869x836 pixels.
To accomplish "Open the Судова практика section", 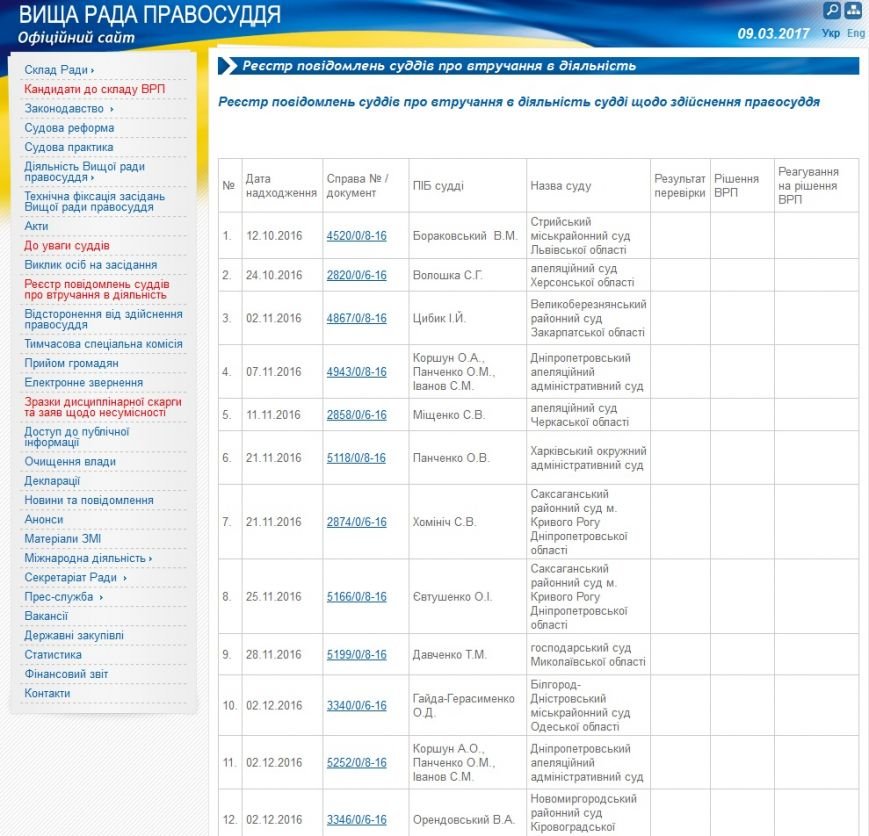I will click(69, 147).
